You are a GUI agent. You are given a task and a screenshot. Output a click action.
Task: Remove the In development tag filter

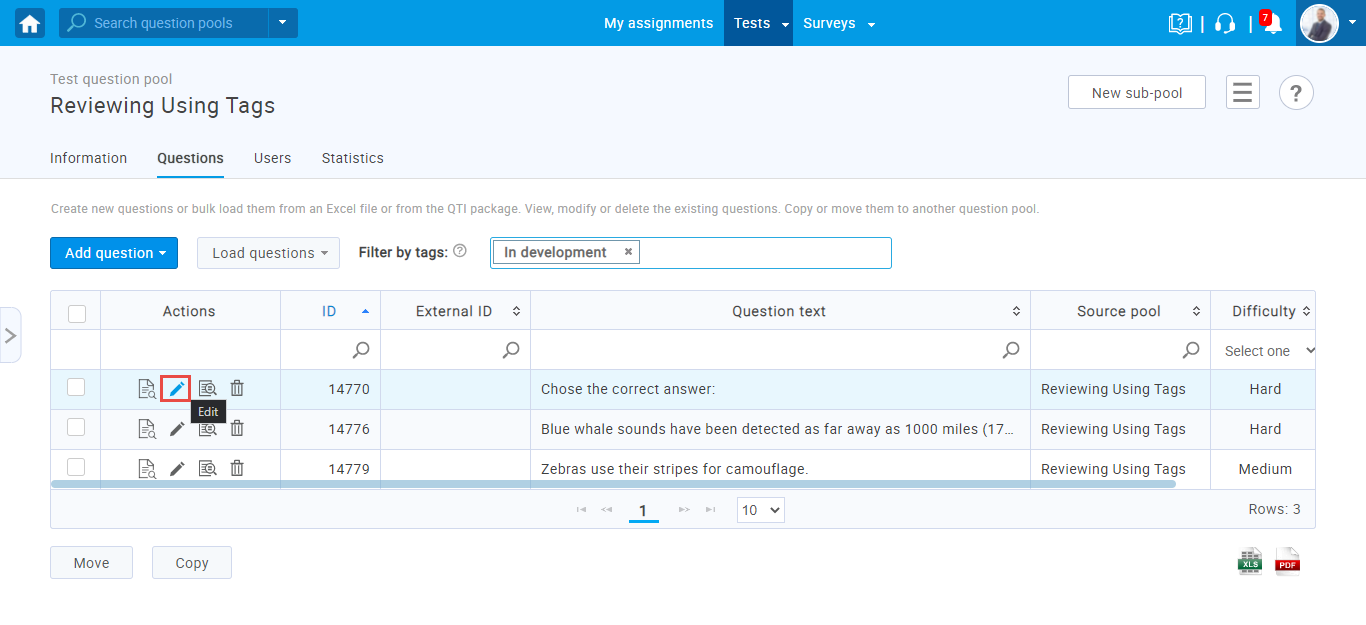pos(628,252)
